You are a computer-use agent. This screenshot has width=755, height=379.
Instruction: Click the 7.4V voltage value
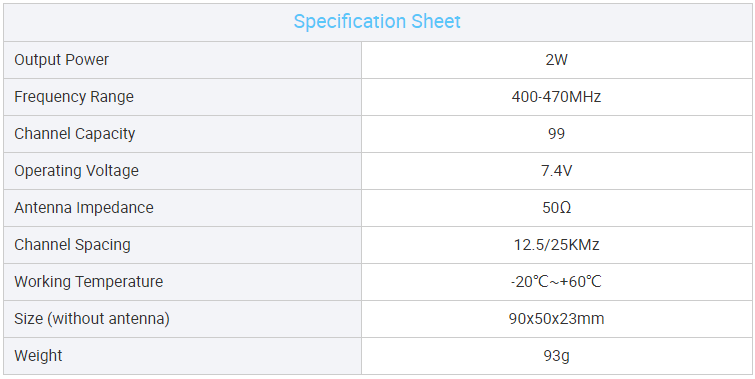click(556, 171)
